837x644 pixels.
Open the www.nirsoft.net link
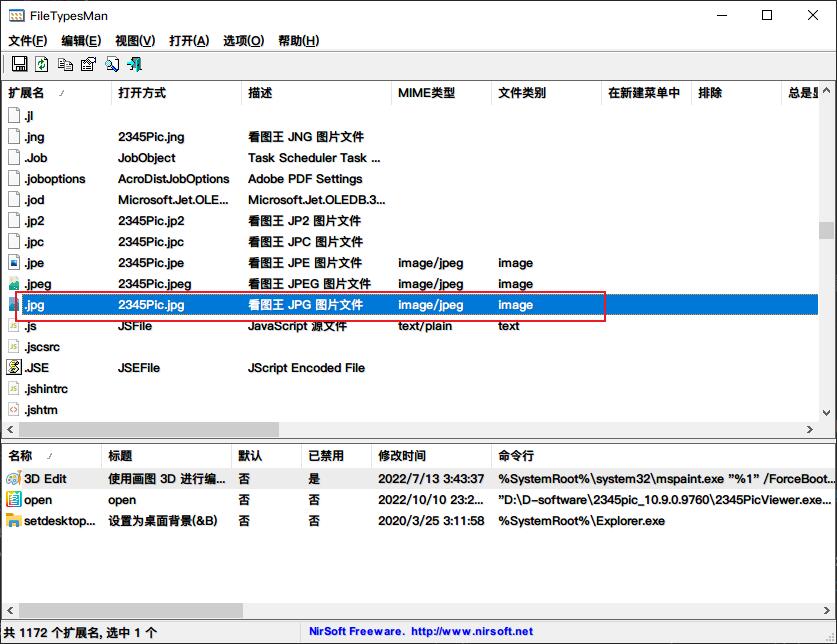tap(471, 632)
